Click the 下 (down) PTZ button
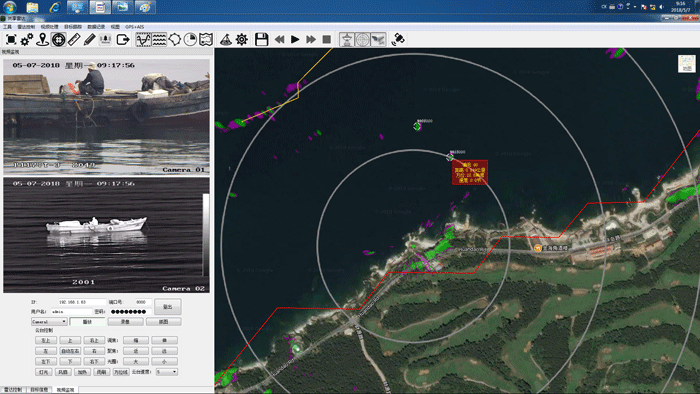This screenshot has width=700, height=394. (70, 361)
